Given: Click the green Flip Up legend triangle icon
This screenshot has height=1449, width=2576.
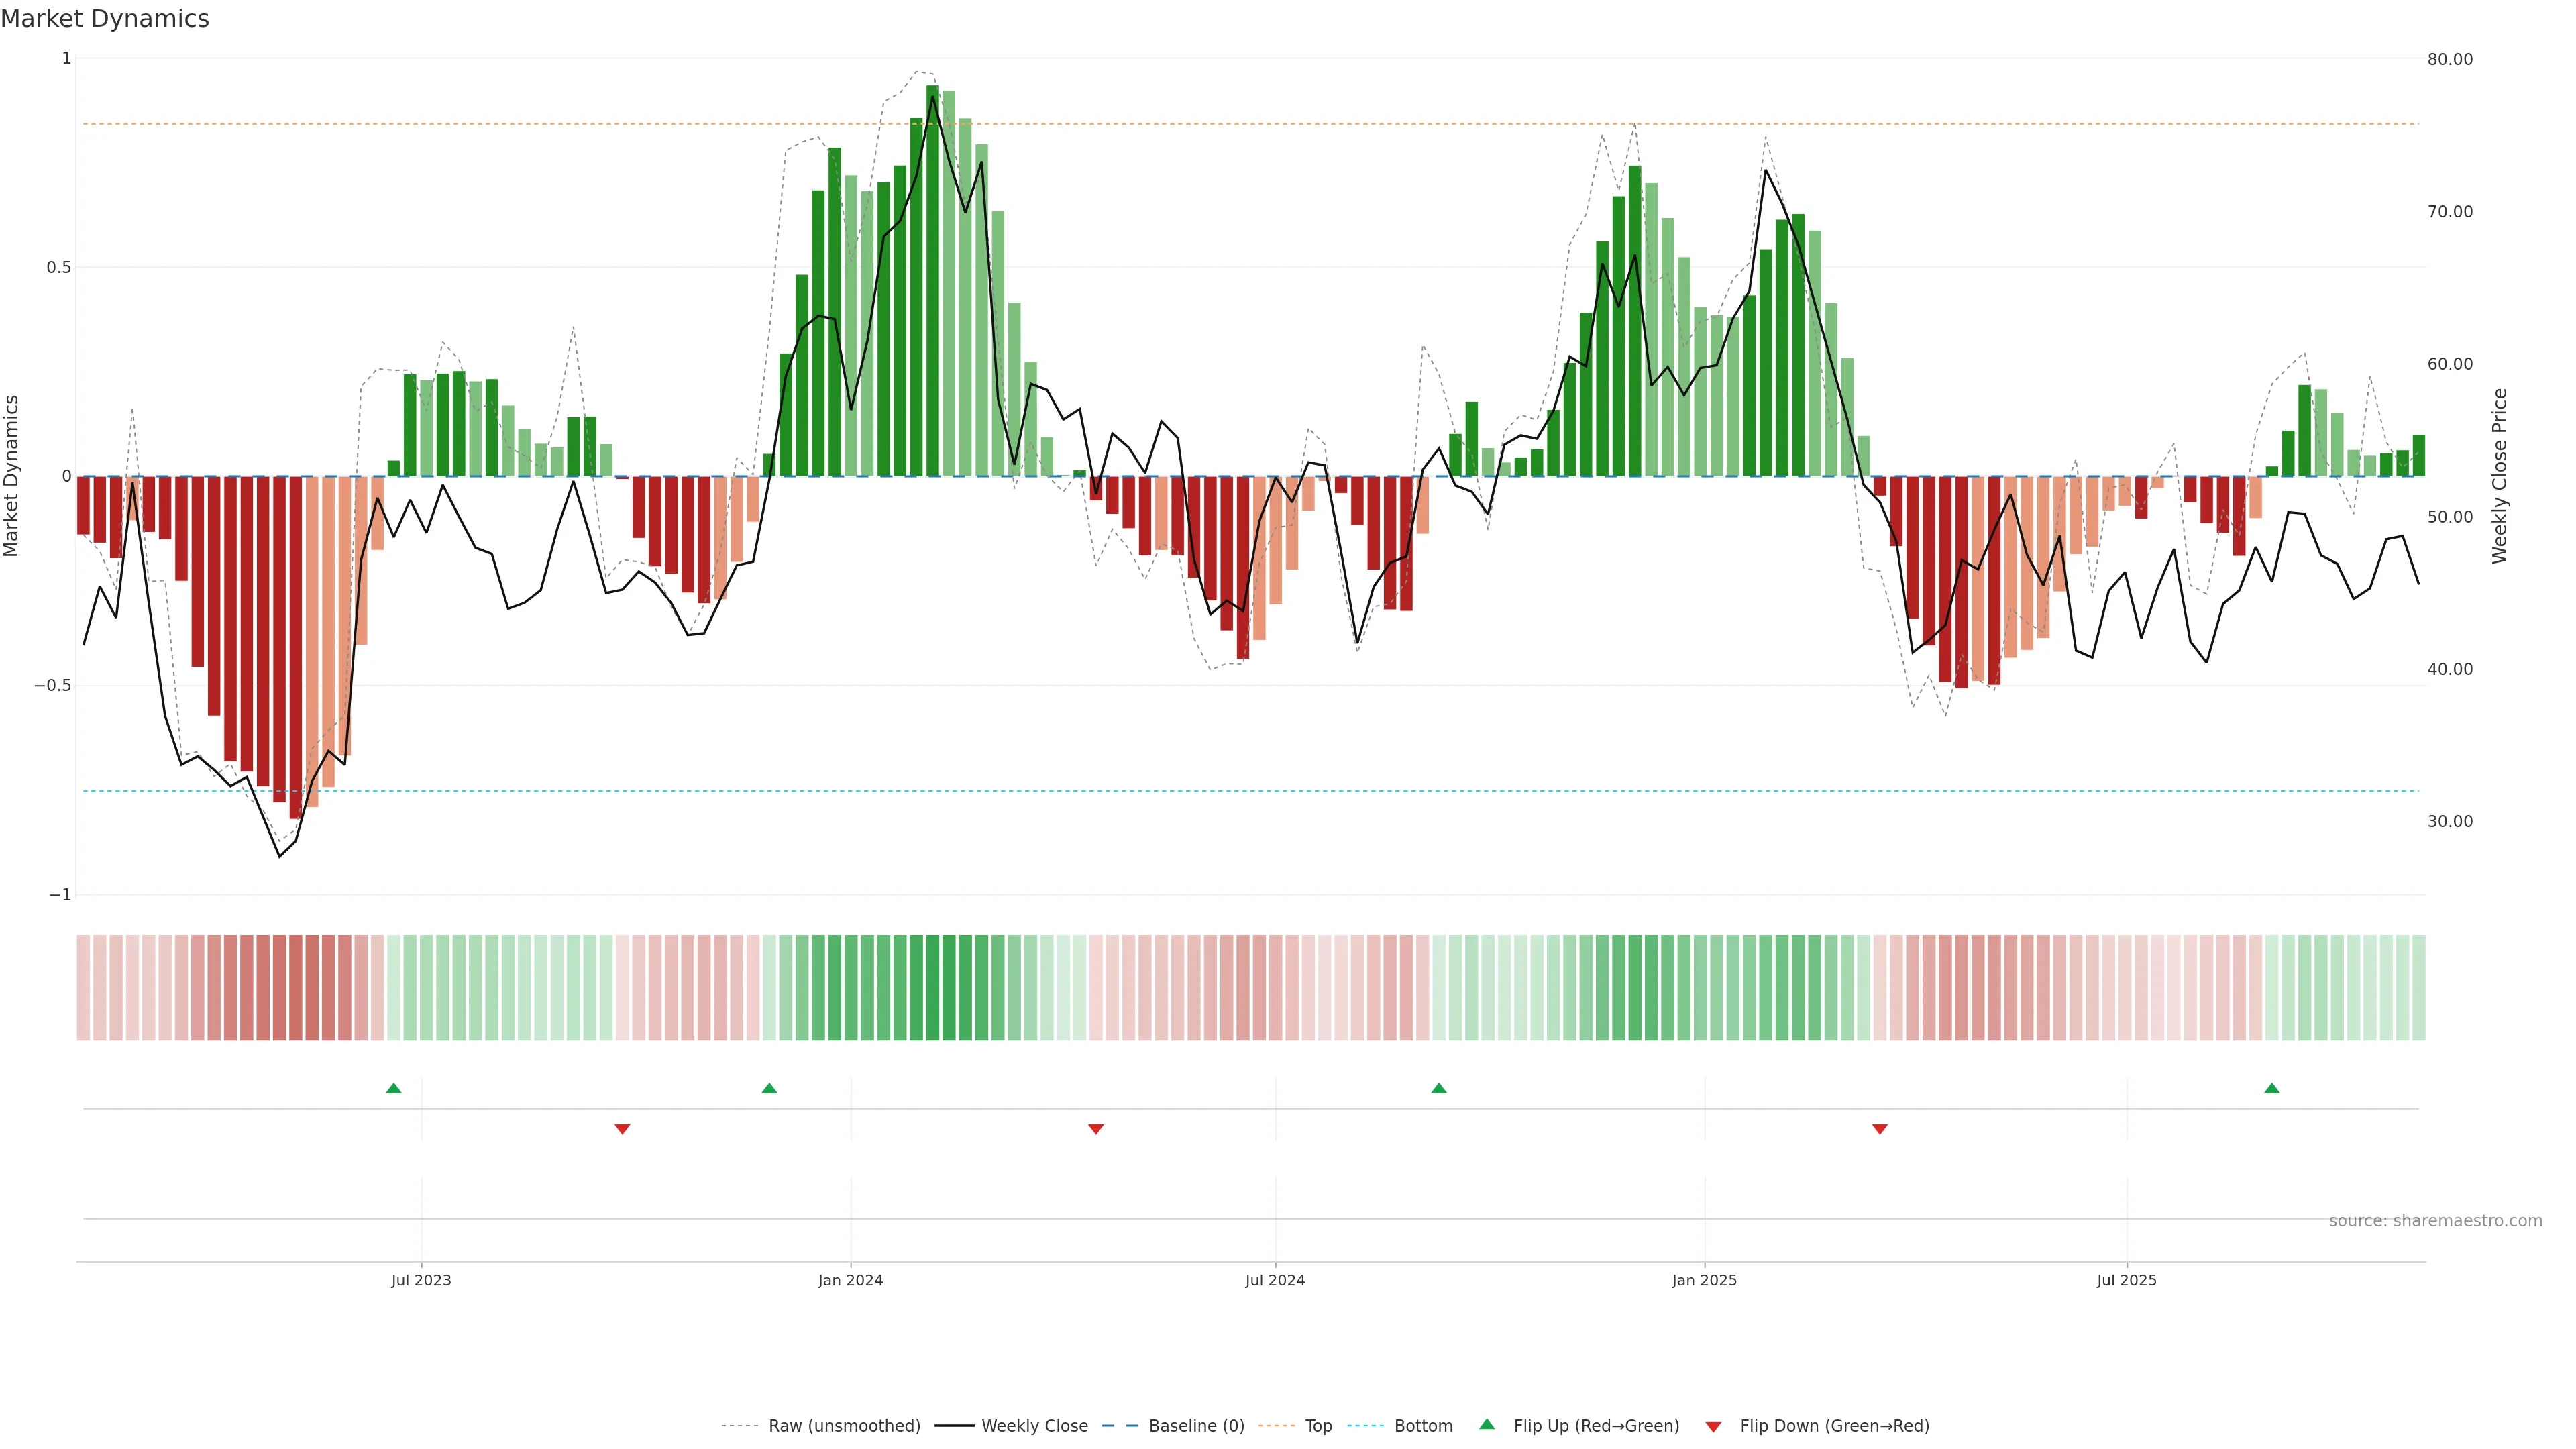Looking at the screenshot, I should click(1487, 1424).
